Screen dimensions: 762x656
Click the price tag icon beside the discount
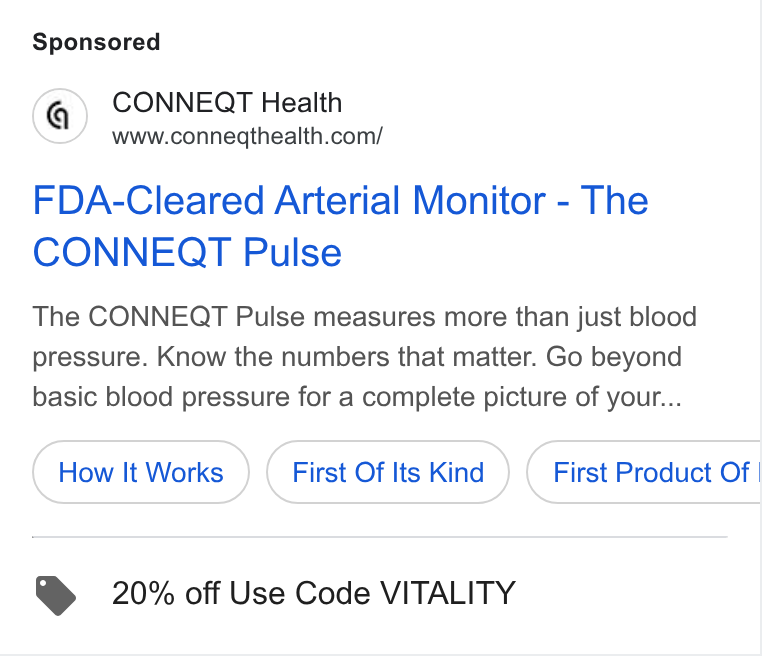55,595
